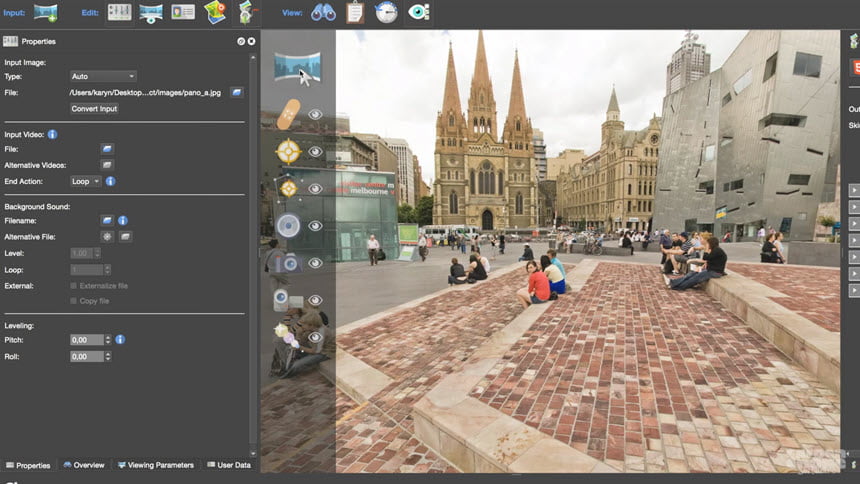Browse for Alternative Videos

[x=107, y=165]
